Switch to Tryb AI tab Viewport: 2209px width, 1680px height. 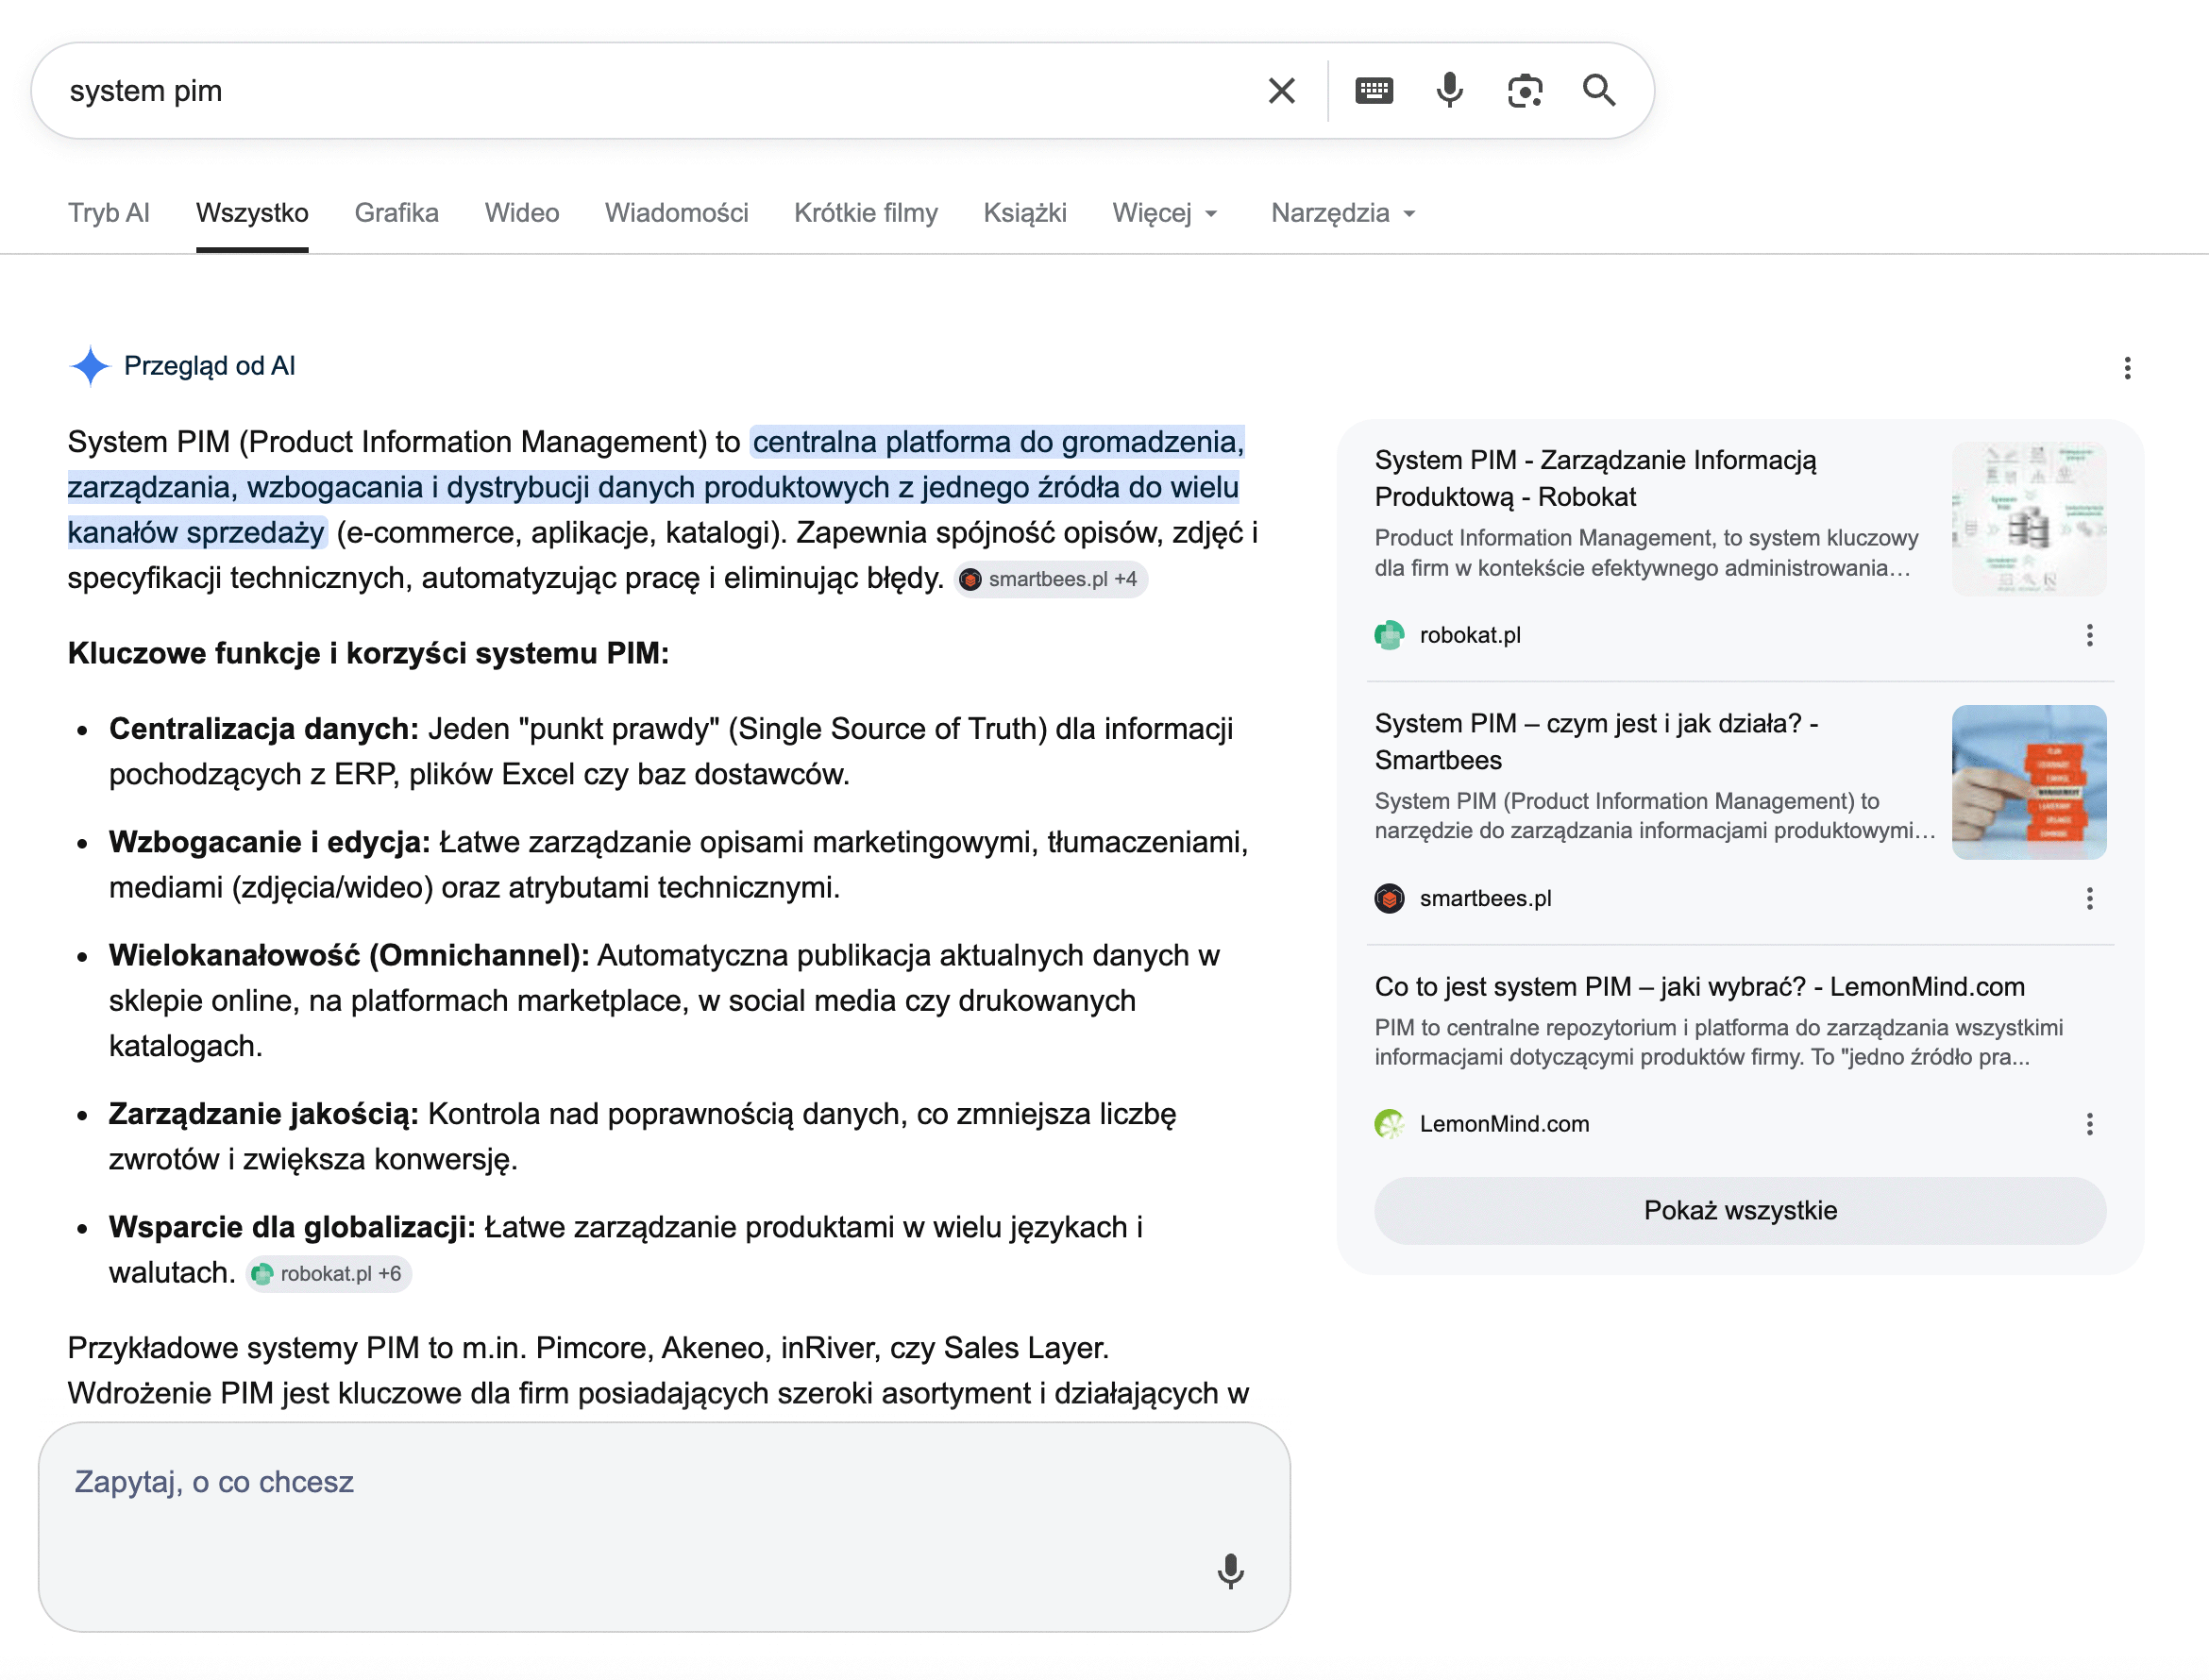109,213
